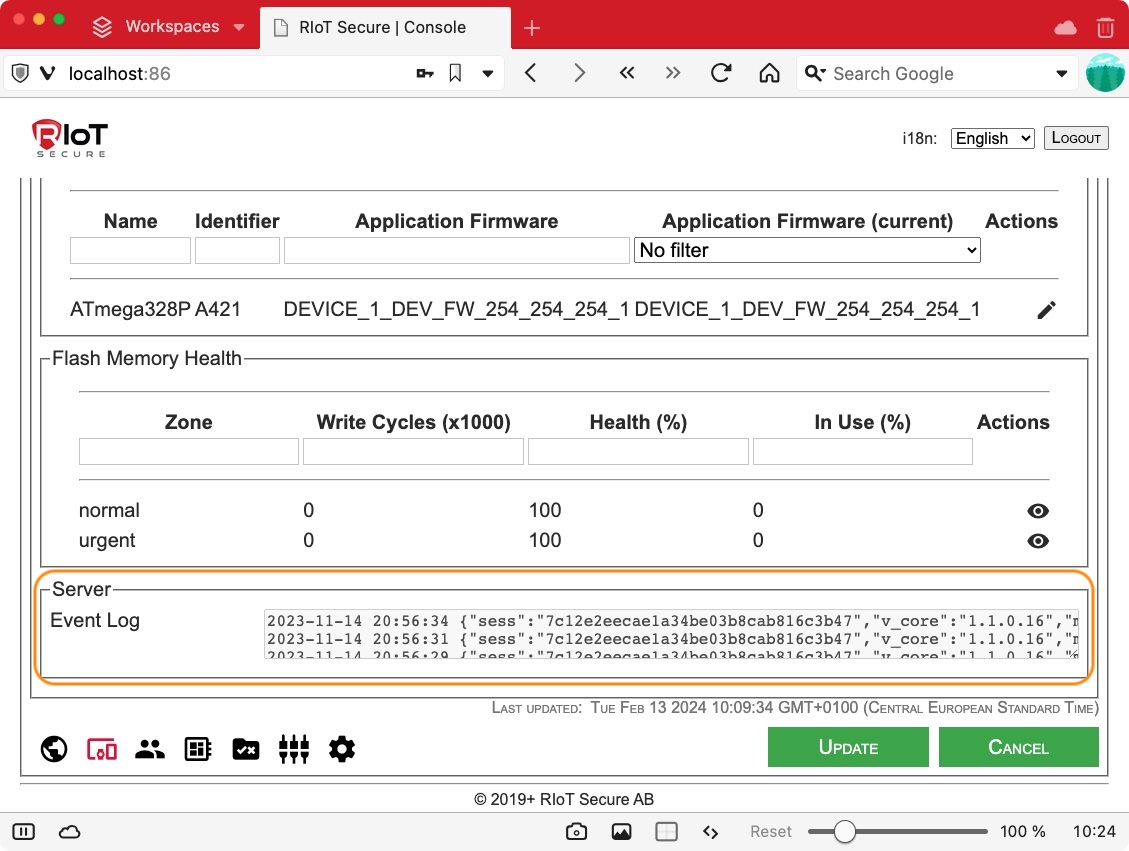
Task: Click the folder with check-cross icon
Action: [246, 749]
